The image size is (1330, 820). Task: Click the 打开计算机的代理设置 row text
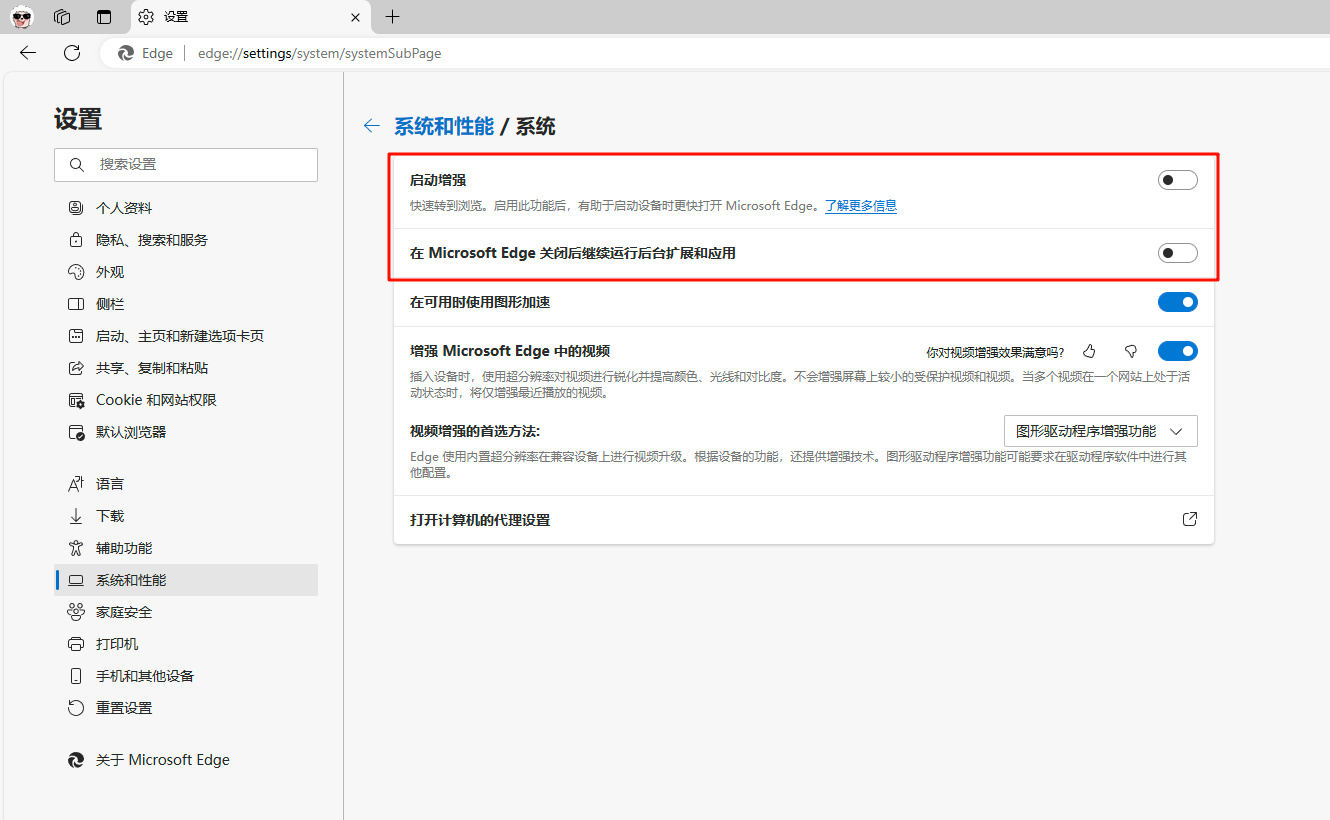pyautogui.click(x=480, y=520)
